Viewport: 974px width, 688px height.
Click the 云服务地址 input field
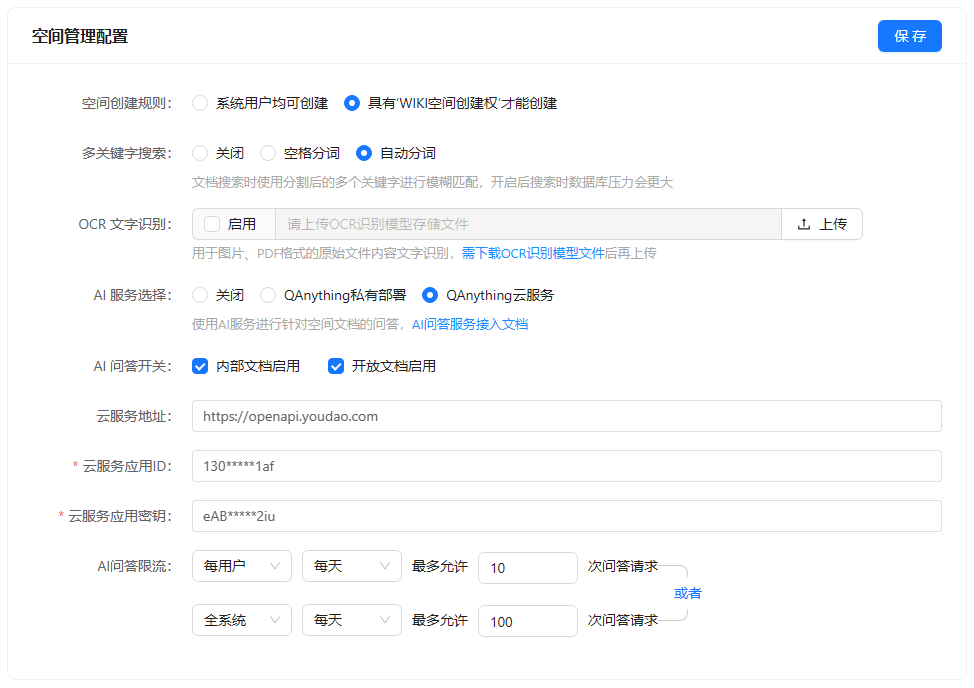(566, 416)
